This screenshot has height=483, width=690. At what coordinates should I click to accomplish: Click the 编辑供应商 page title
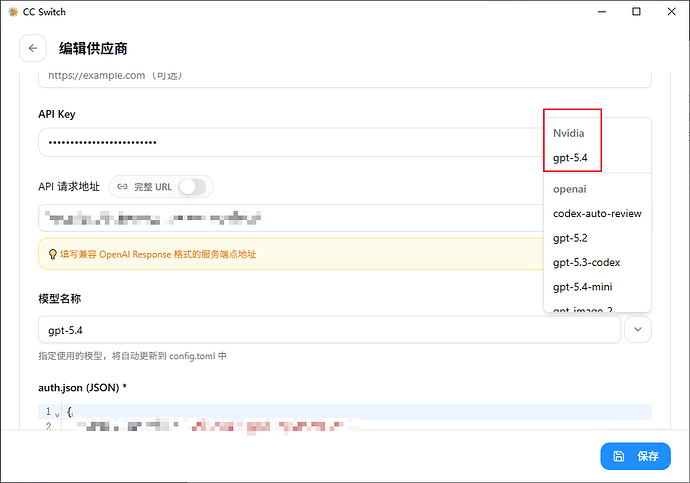(93, 48)
